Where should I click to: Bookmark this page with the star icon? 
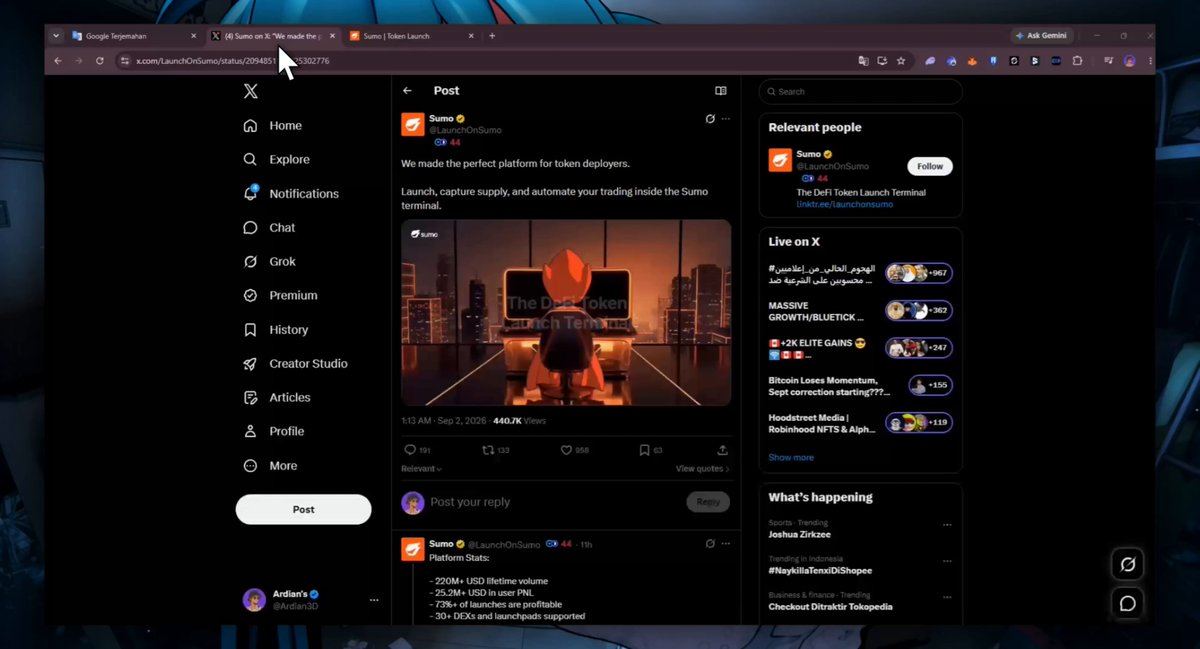[901, 61]
